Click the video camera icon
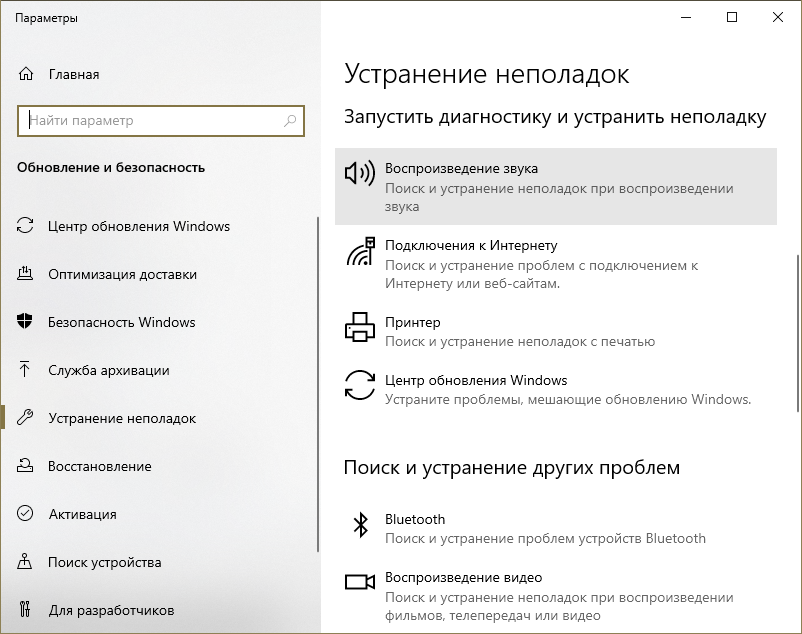This screenshot has width=802, height=634. [359, 582]
